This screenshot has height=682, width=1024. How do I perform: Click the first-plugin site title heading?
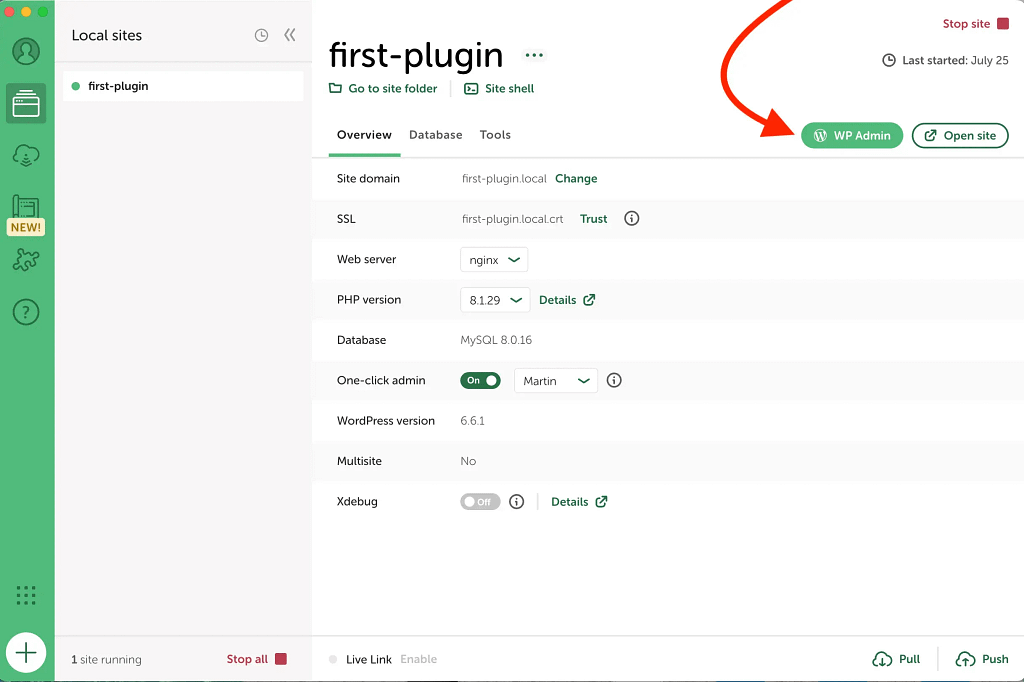coord(416,55)
